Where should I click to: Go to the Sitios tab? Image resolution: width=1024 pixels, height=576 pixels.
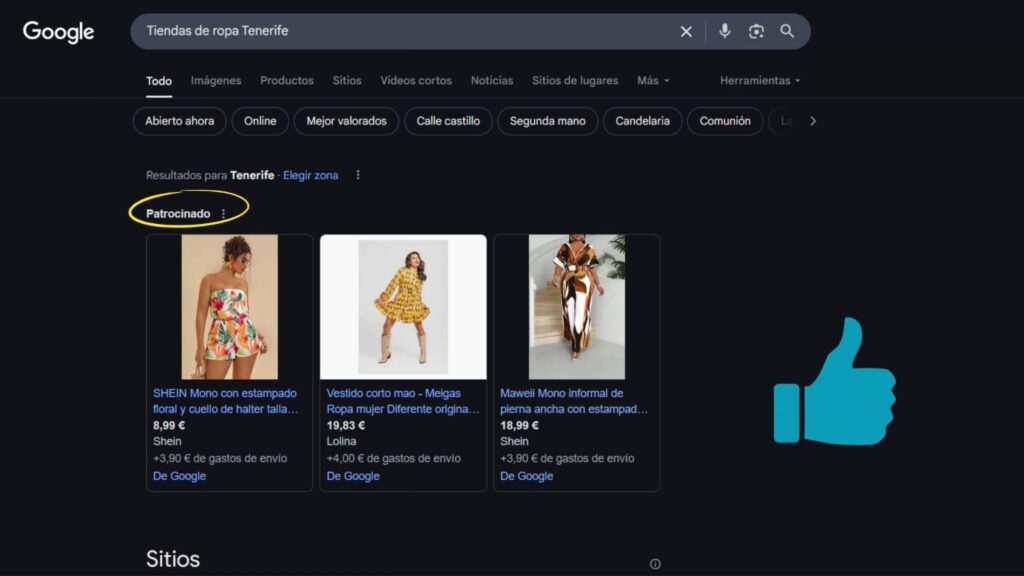[347, 80]
